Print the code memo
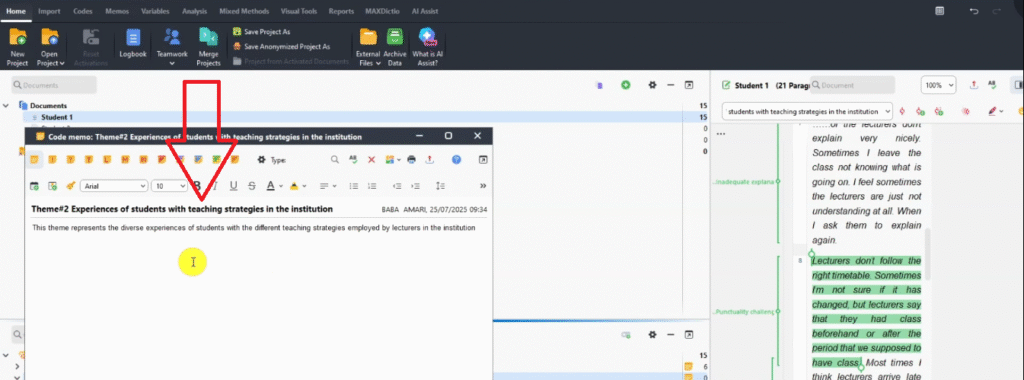 tap(411, 159)
